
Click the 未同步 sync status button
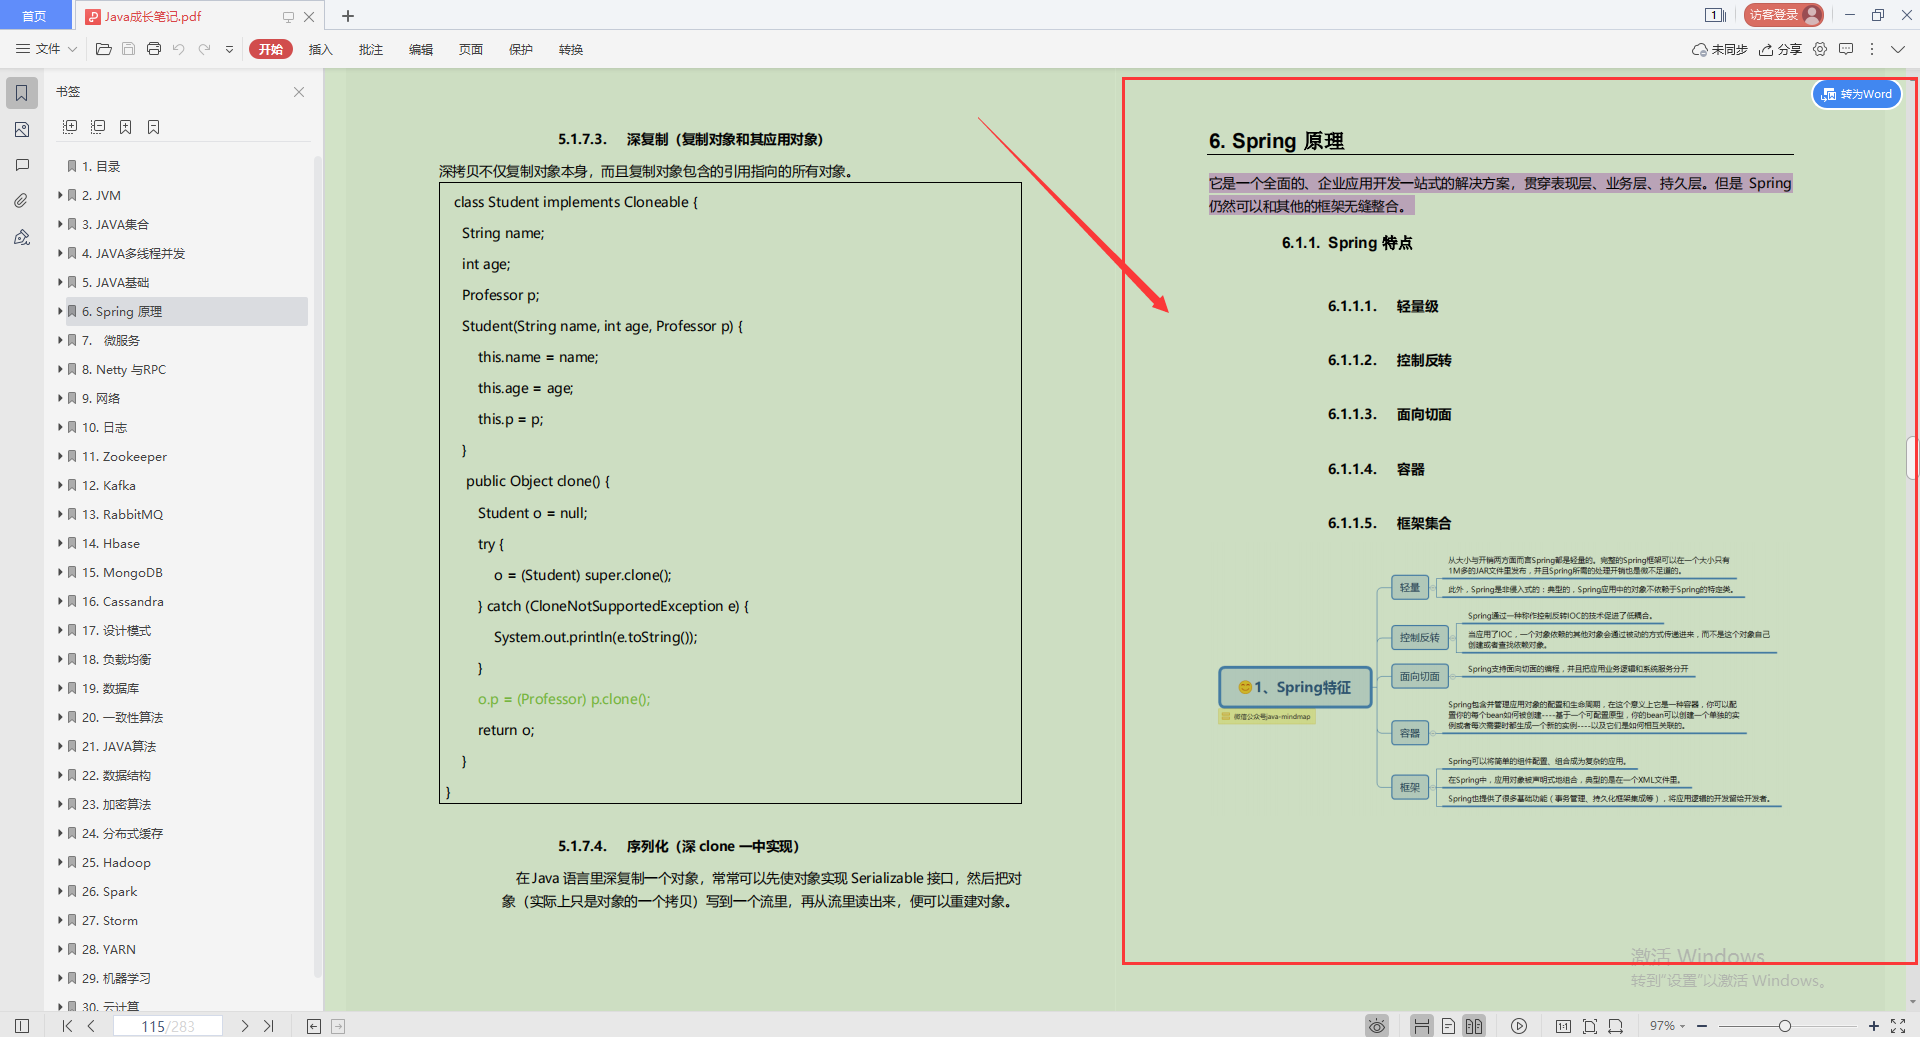[1719, 49]
